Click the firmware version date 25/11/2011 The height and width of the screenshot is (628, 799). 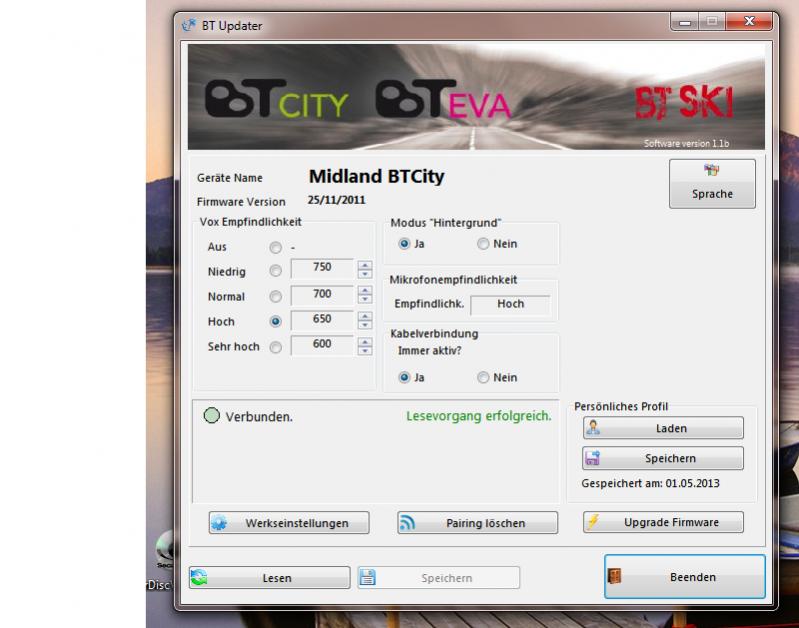(336, 200)
